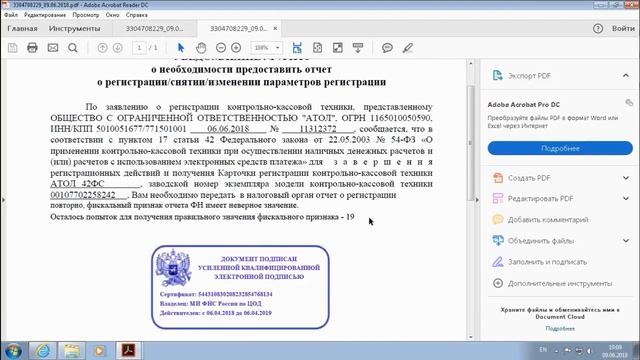
Task: Open the Справка menu
Action: click(x=137, y=15)
